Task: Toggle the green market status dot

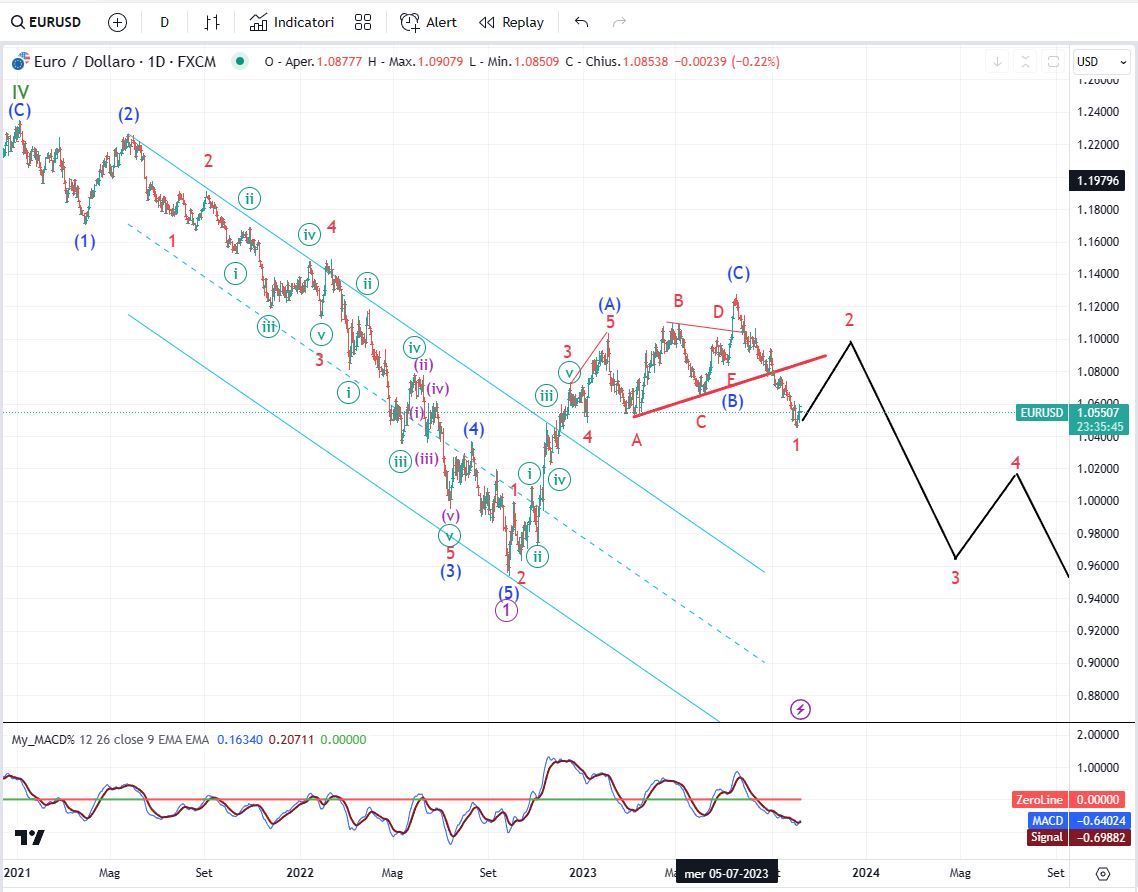Action: [238, 61]
